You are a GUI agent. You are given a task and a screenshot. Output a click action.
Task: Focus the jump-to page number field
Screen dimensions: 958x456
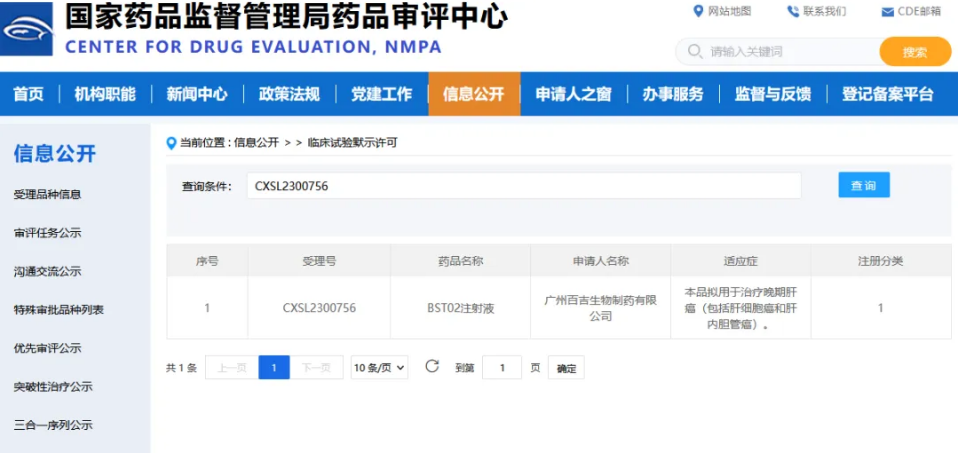pyautogui.click(x=502, y=367)
